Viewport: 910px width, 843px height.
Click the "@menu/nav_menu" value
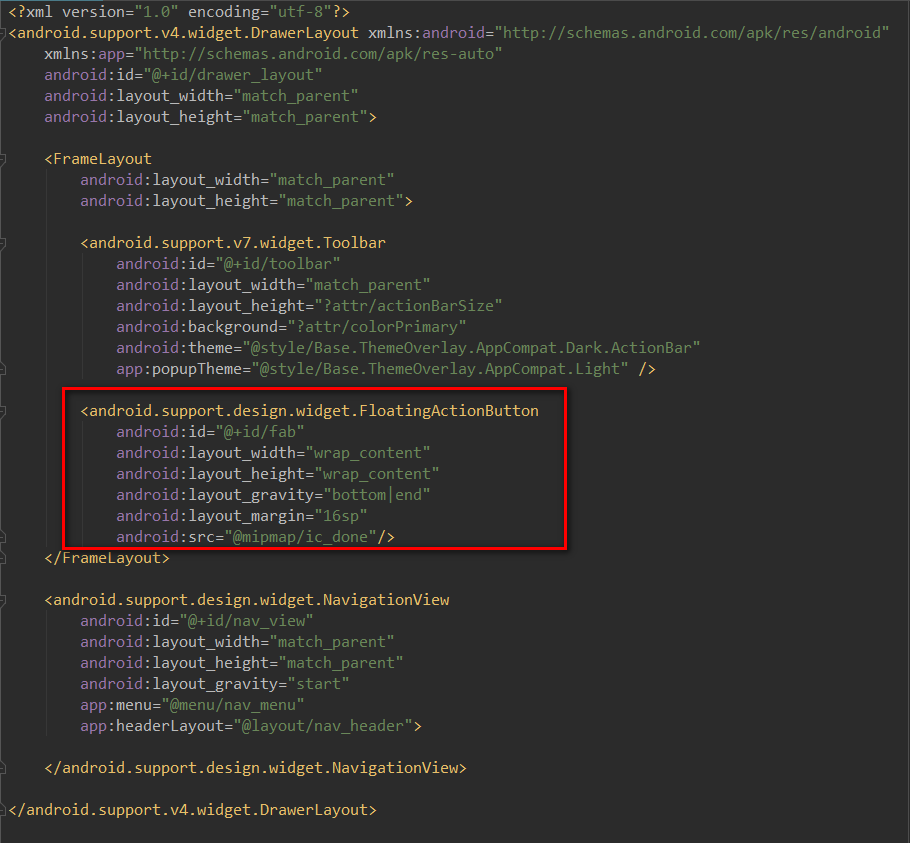[233, 705]
